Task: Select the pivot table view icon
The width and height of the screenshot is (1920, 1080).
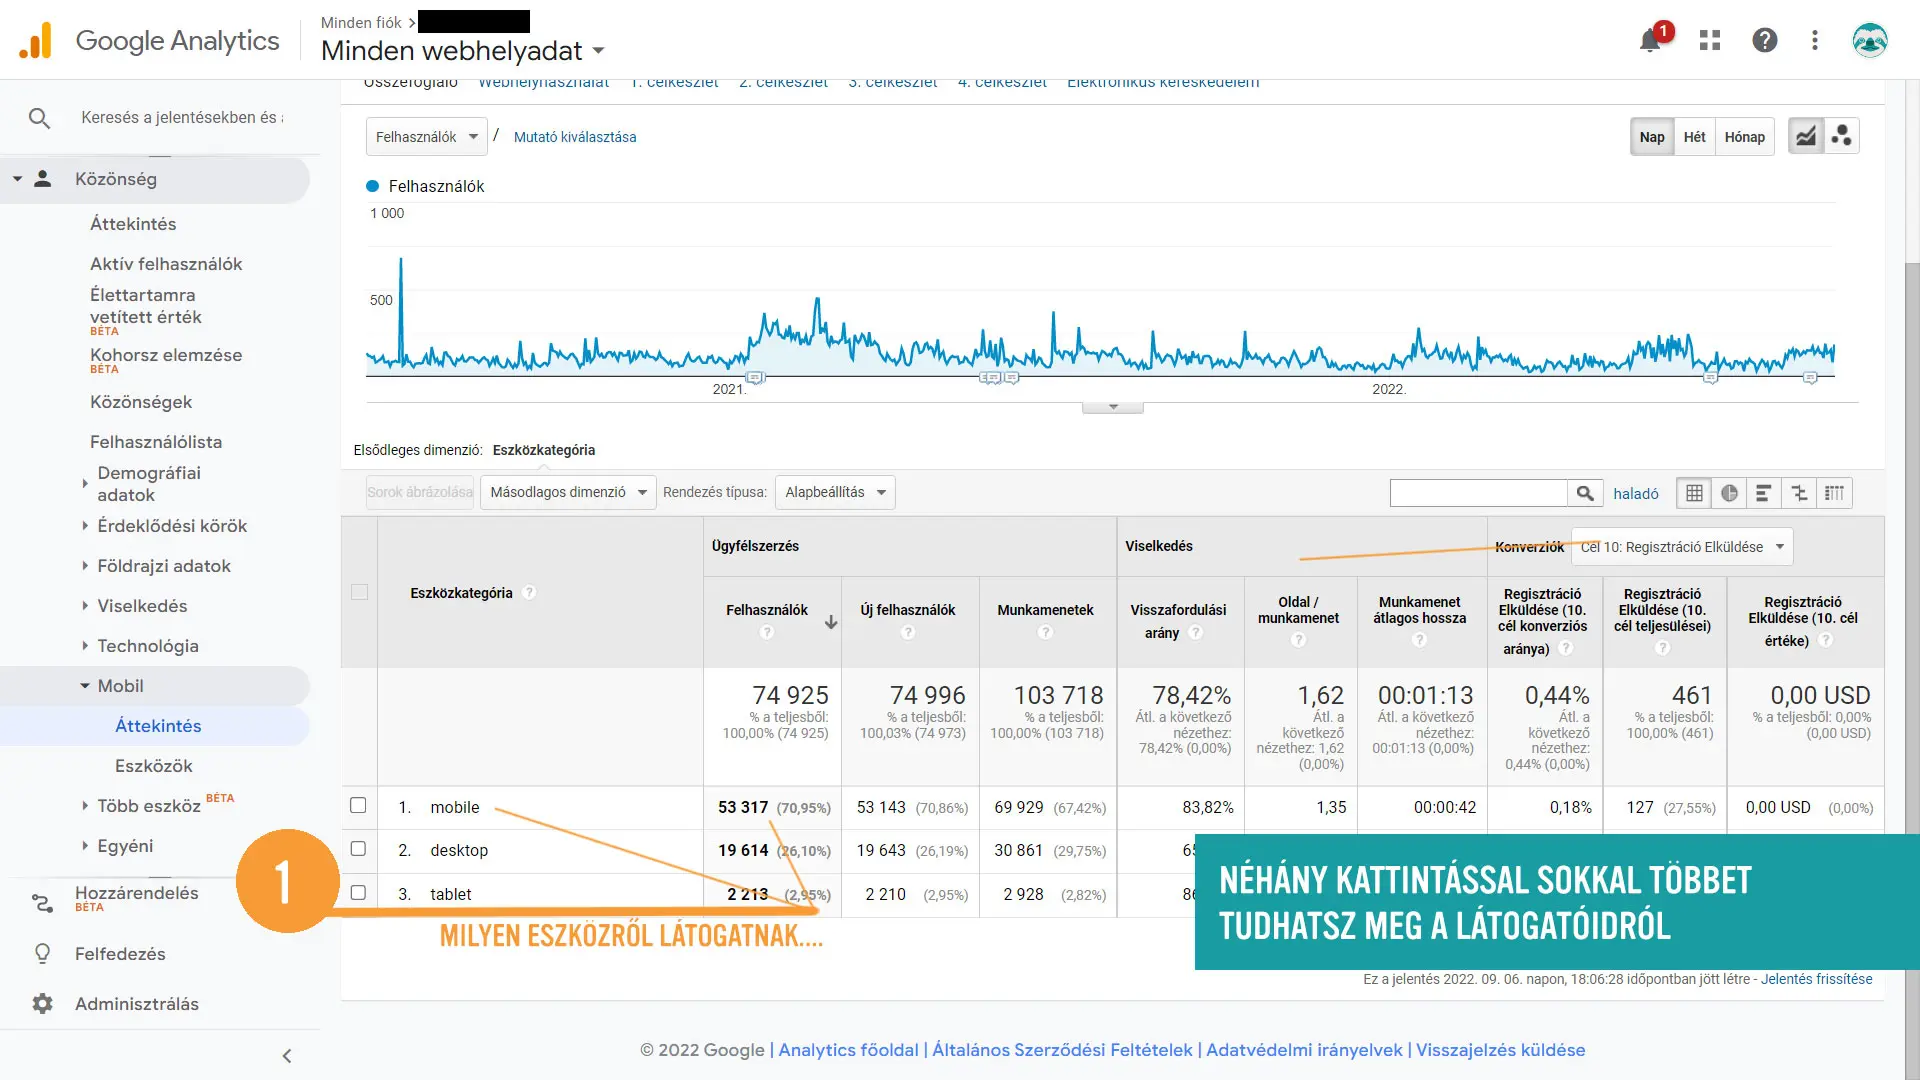Action: click(1834, 493)
